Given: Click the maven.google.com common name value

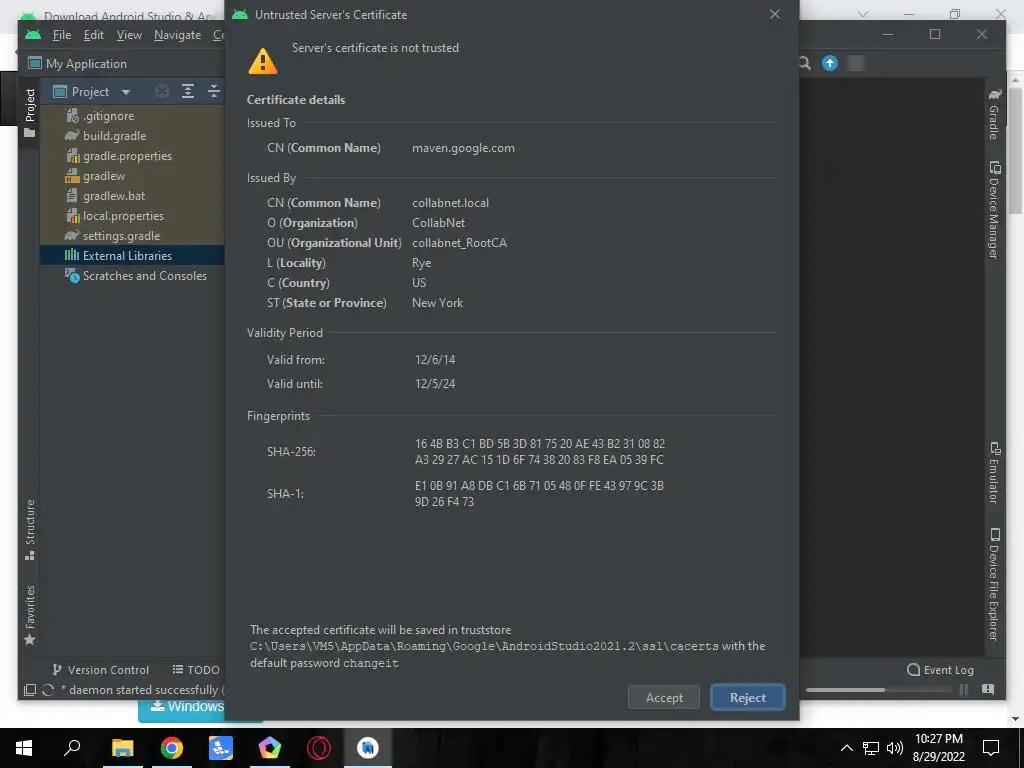Looking at the screenshot, I should click(463, 148).
